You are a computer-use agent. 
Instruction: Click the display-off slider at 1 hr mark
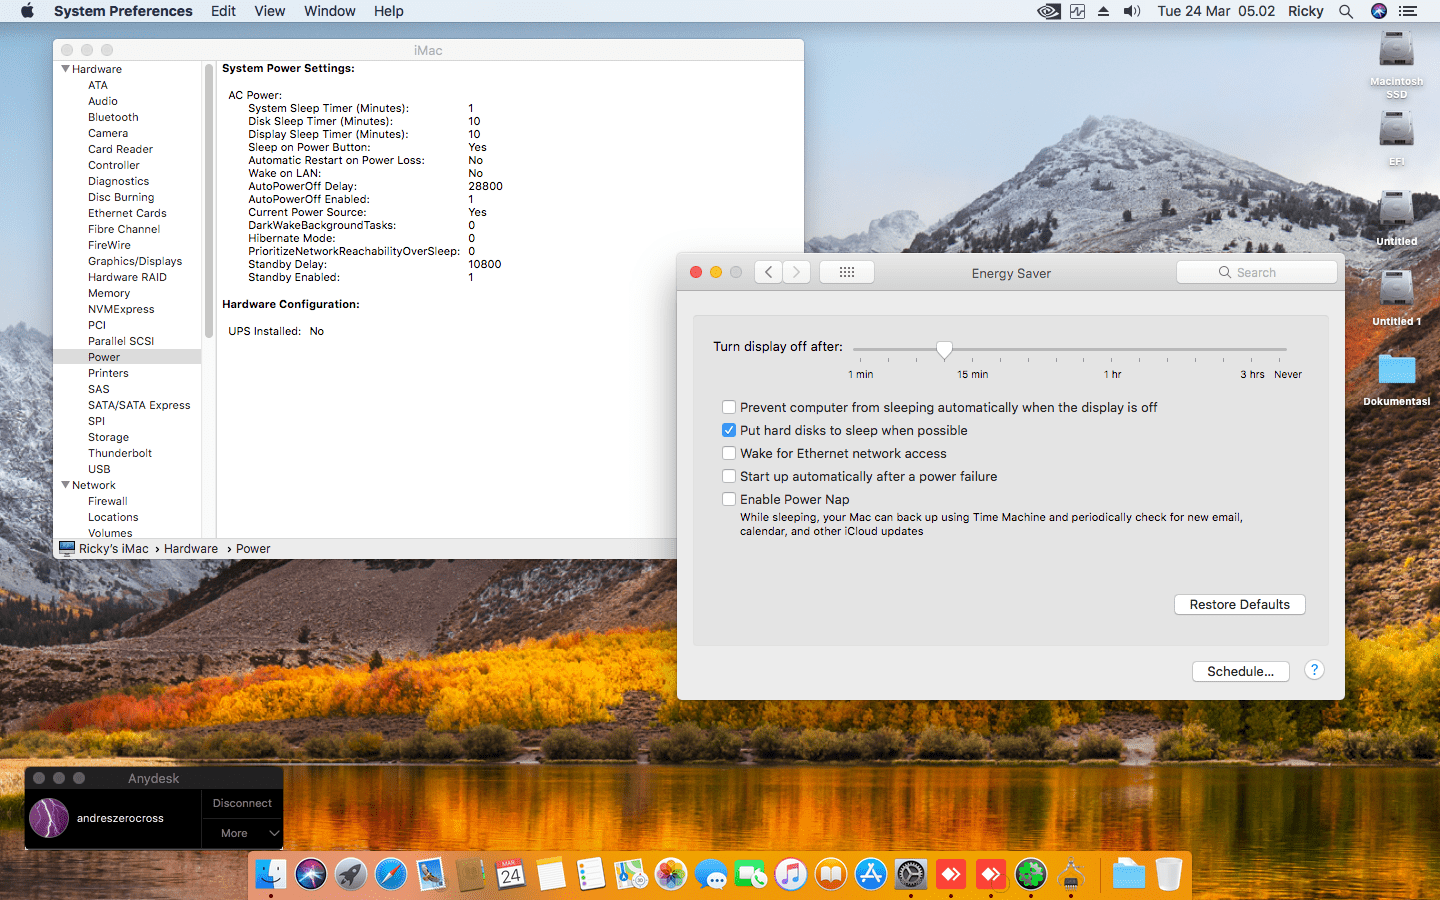click(x=1112, y=350)
